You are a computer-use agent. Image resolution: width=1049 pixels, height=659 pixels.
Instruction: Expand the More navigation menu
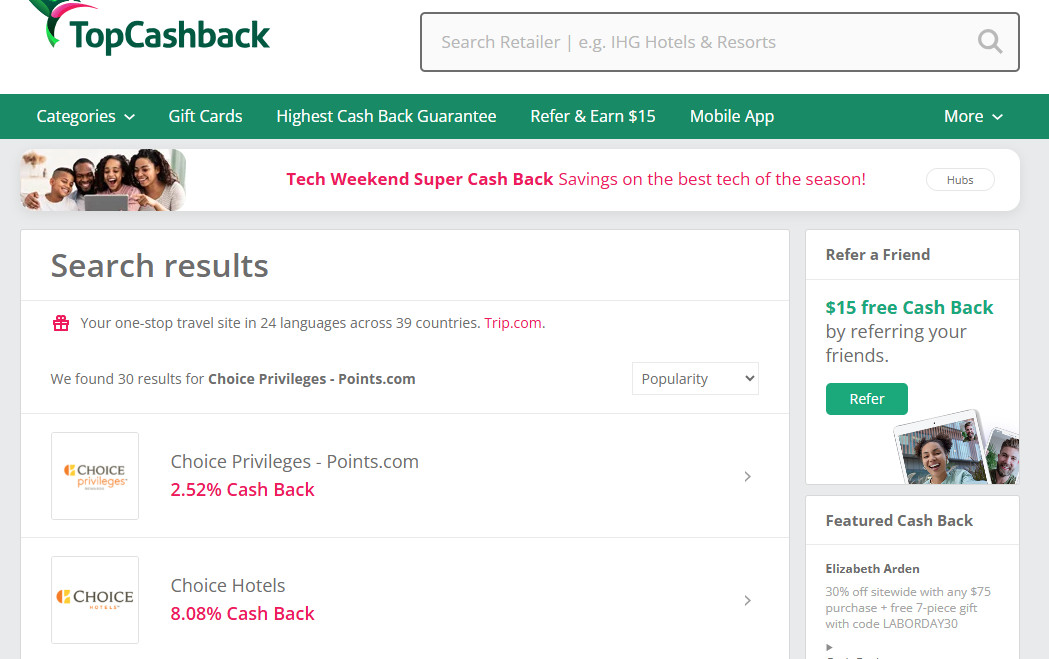[x=972, y=116]
